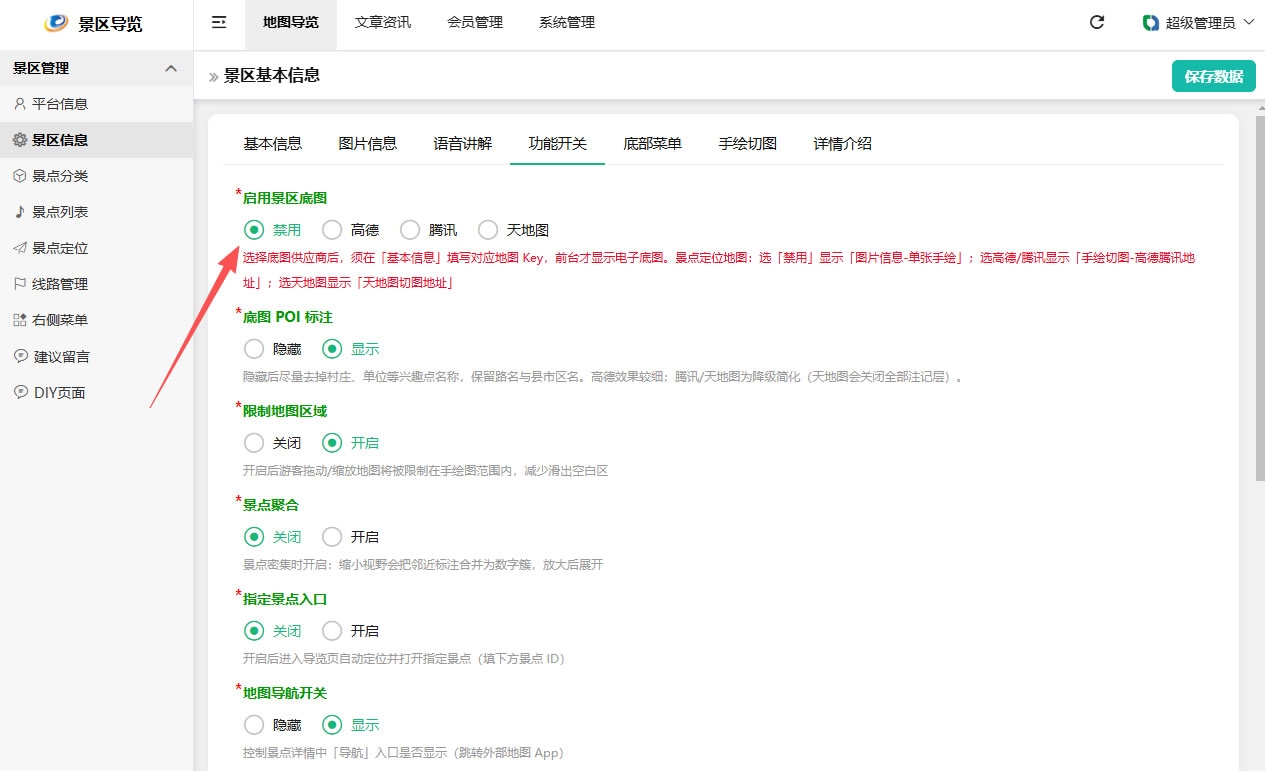1265x772 pixels.
Task: Set 景点聚合 to 关闭
Action: coord(254,537)
